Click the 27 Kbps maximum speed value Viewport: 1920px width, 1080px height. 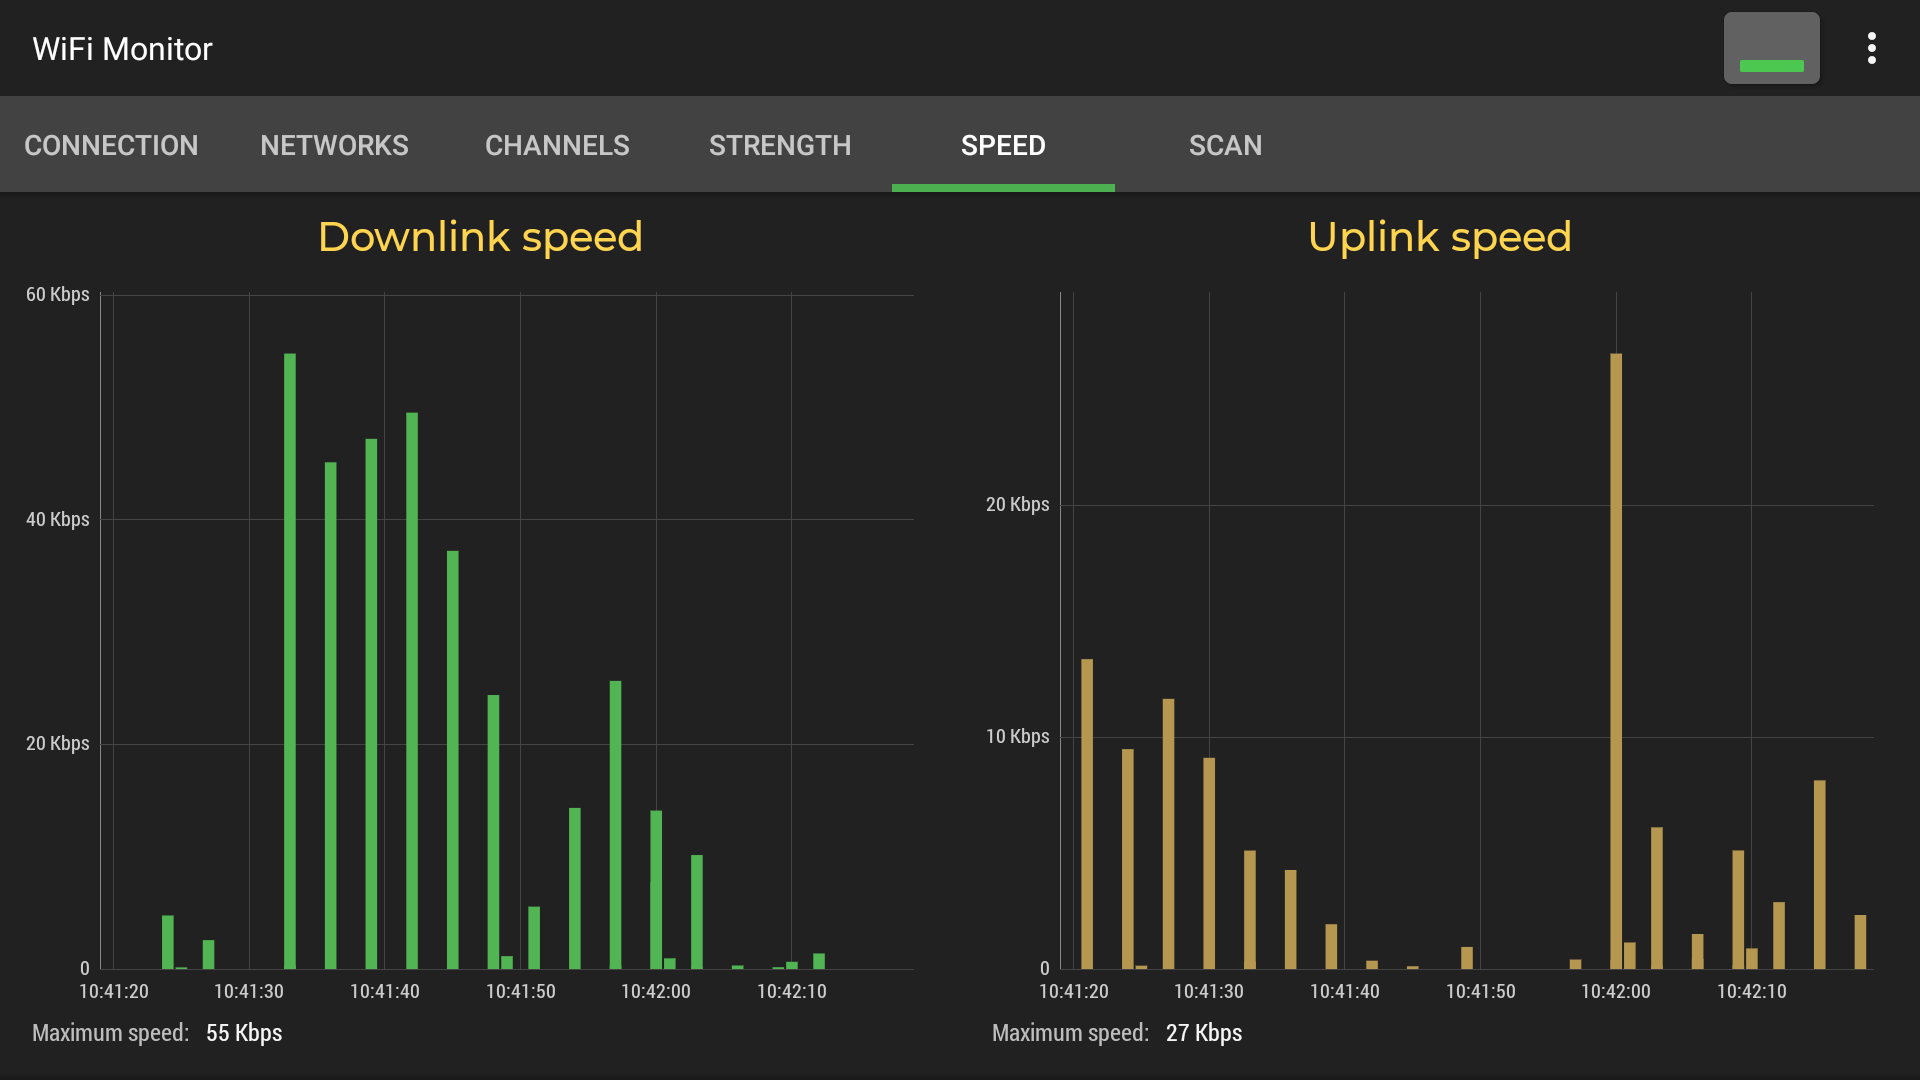click(1204, 1033)
